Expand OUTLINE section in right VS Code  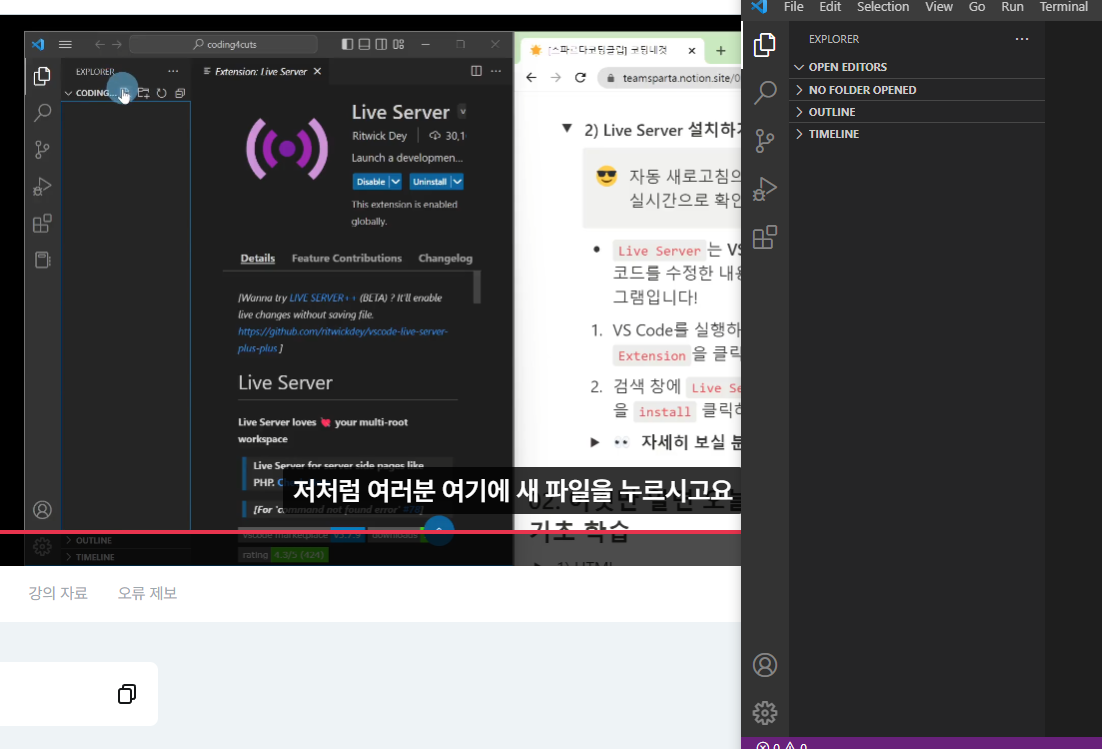pyautogui.click(x=917, y=112)
